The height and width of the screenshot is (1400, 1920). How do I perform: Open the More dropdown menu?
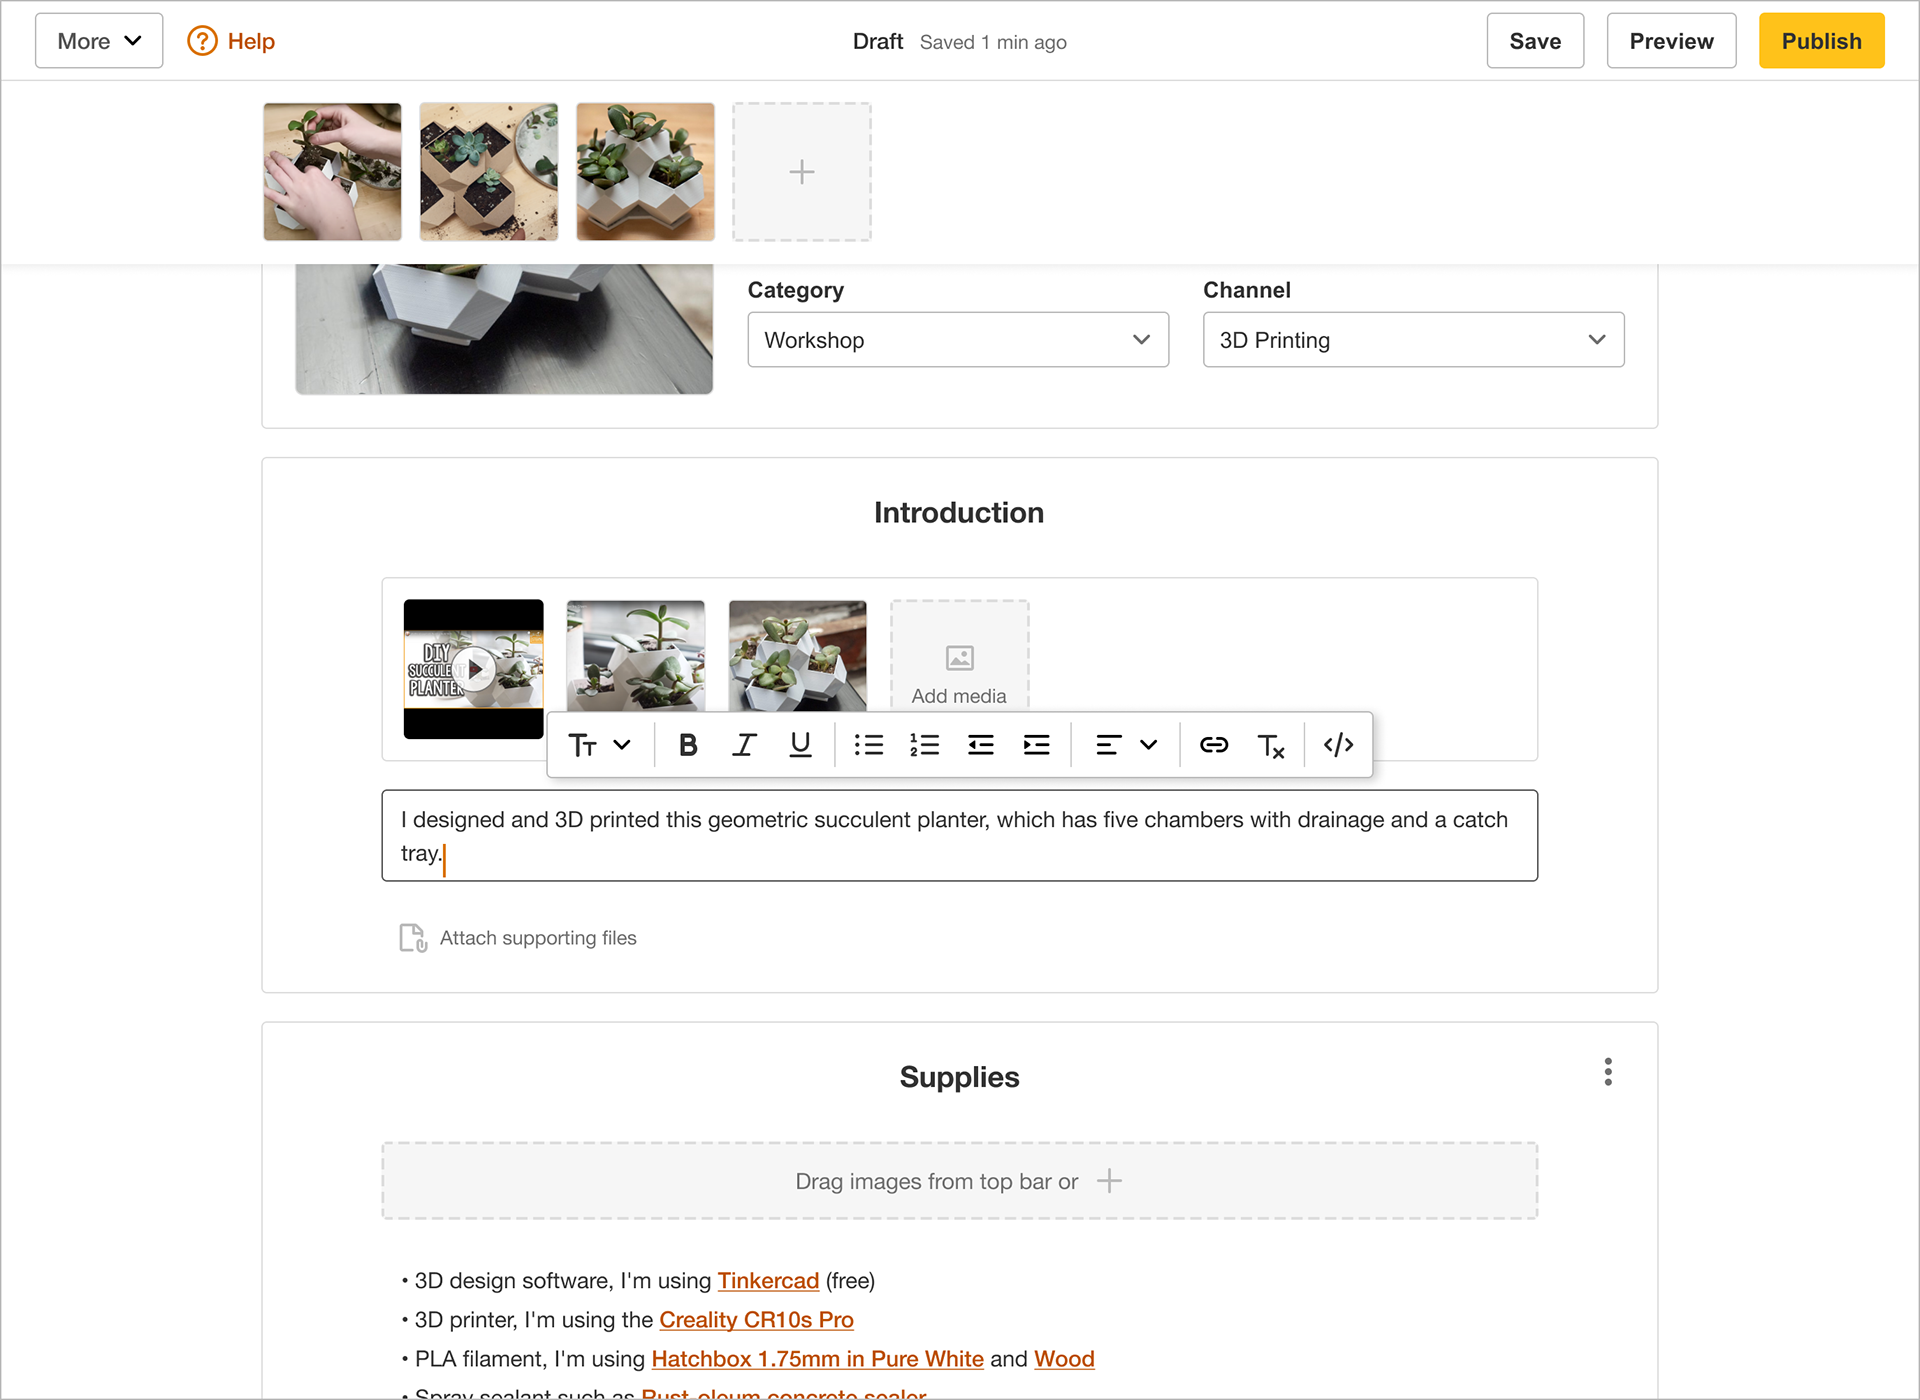pos(99,41)
